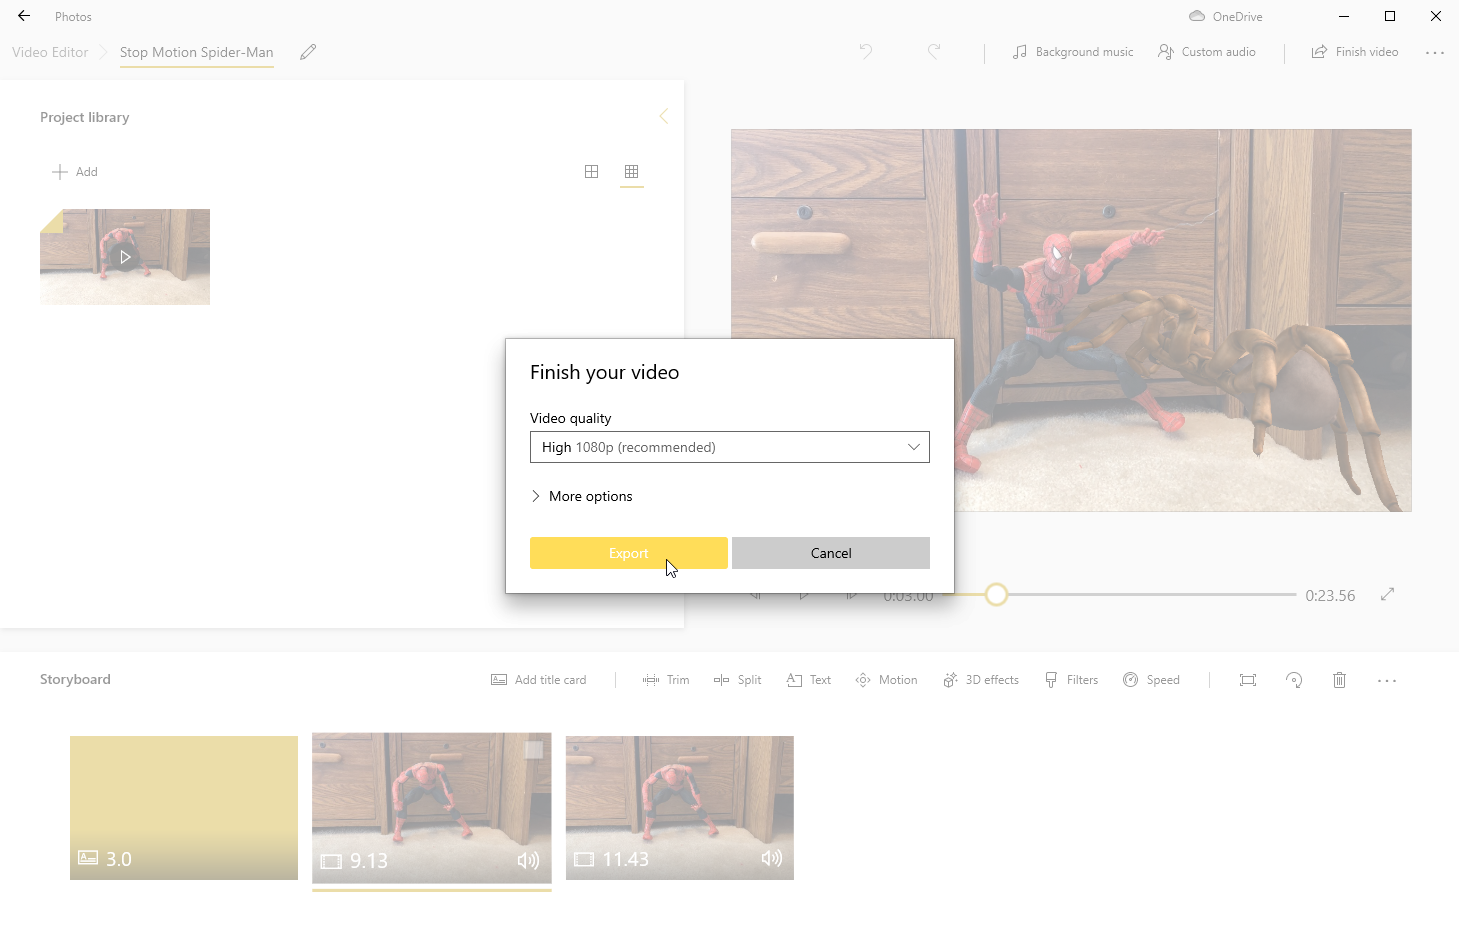Enter full screen preview
Viewport: 1459px width, 932px height.
(1388, 594)
